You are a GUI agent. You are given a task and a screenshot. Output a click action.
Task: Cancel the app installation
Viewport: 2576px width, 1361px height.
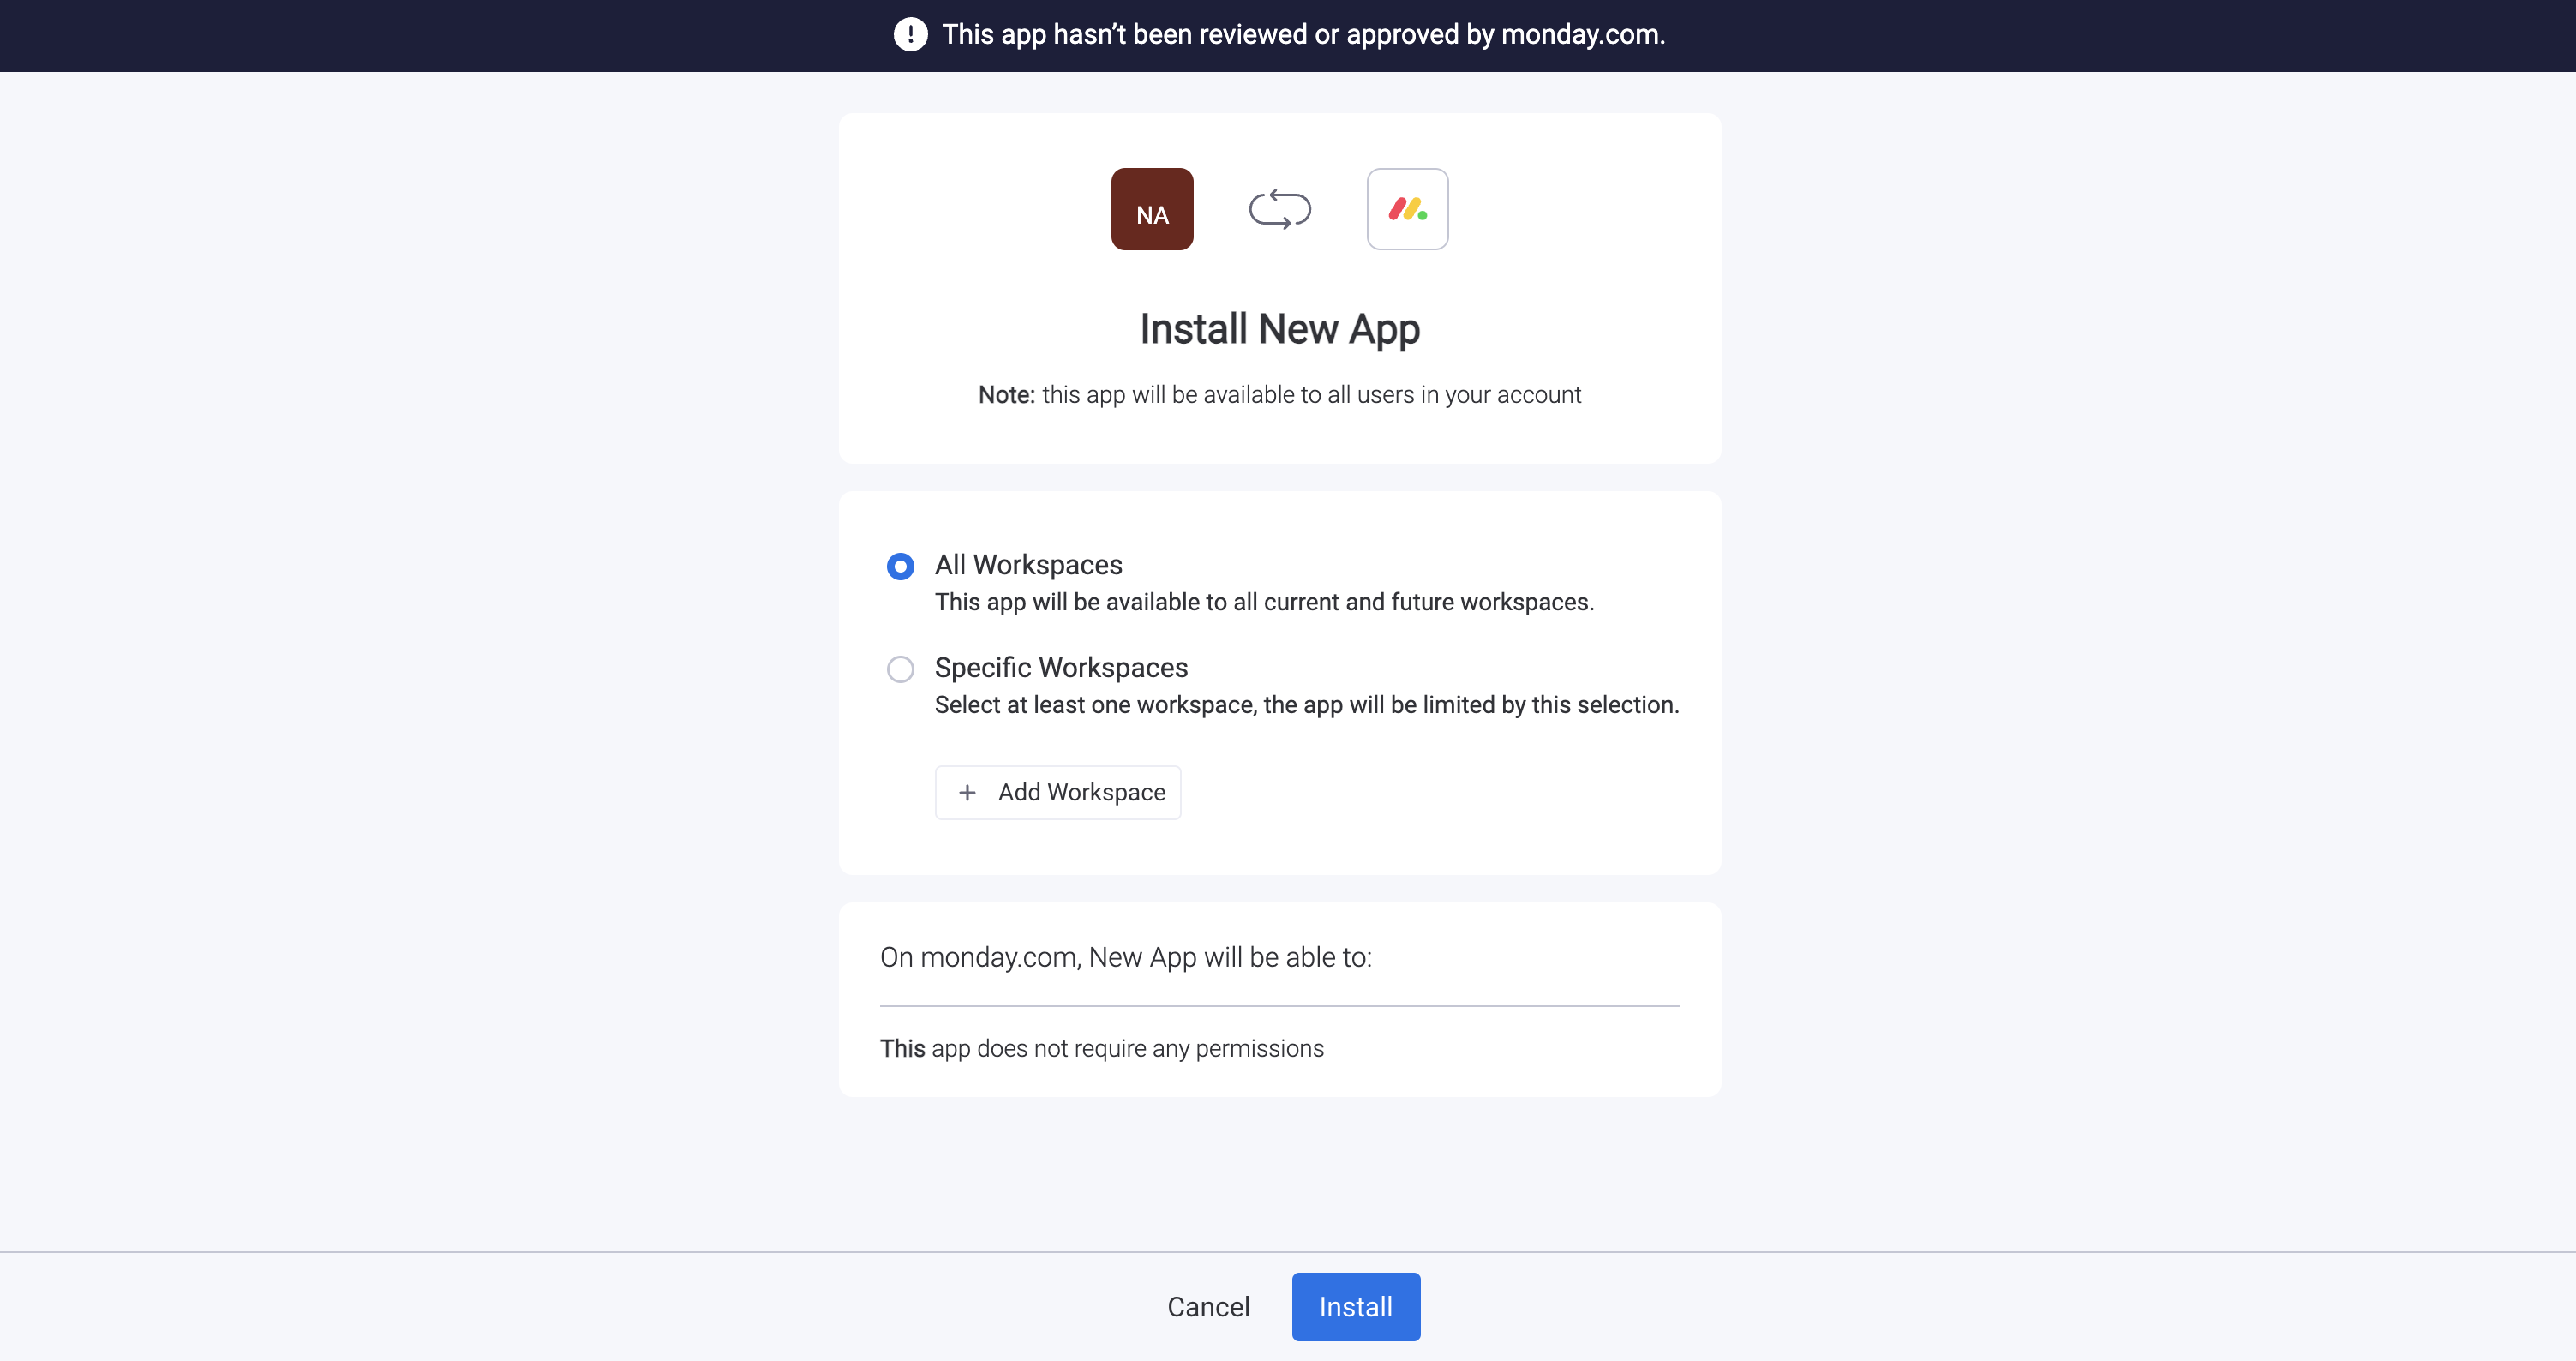[1208, 1307]
